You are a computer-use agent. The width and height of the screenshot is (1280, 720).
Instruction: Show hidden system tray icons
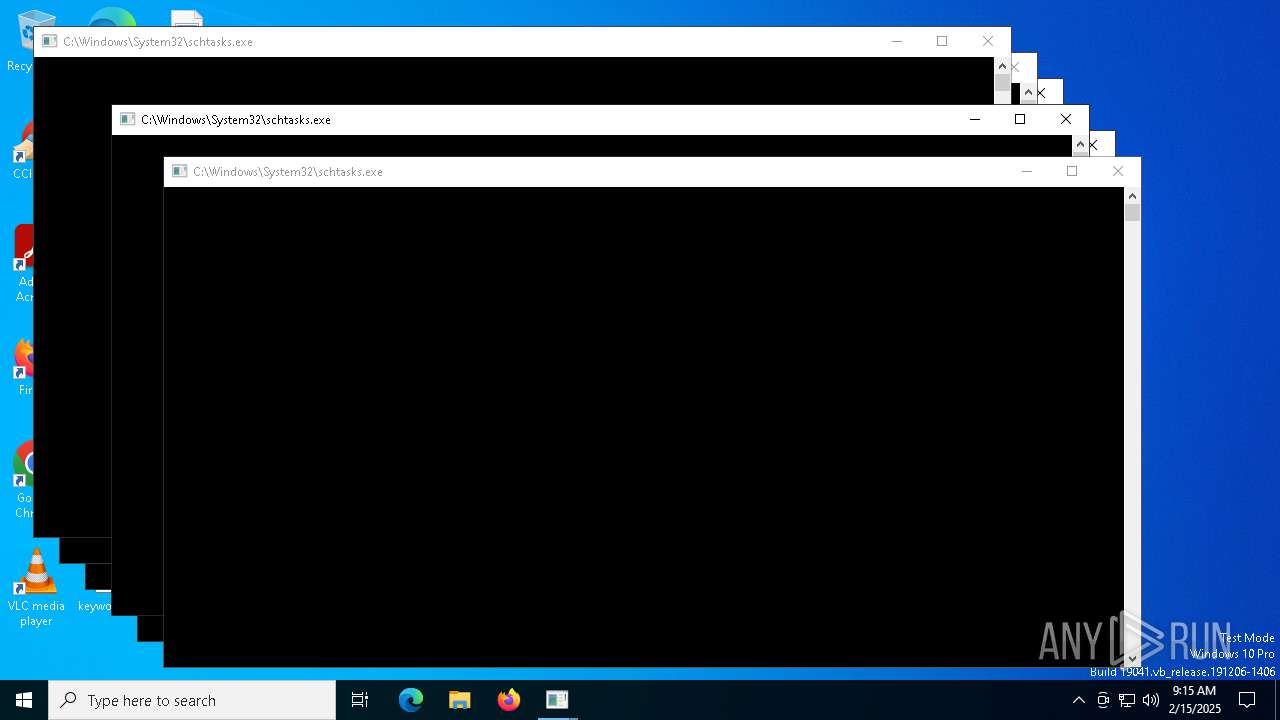click(1078, 700)
